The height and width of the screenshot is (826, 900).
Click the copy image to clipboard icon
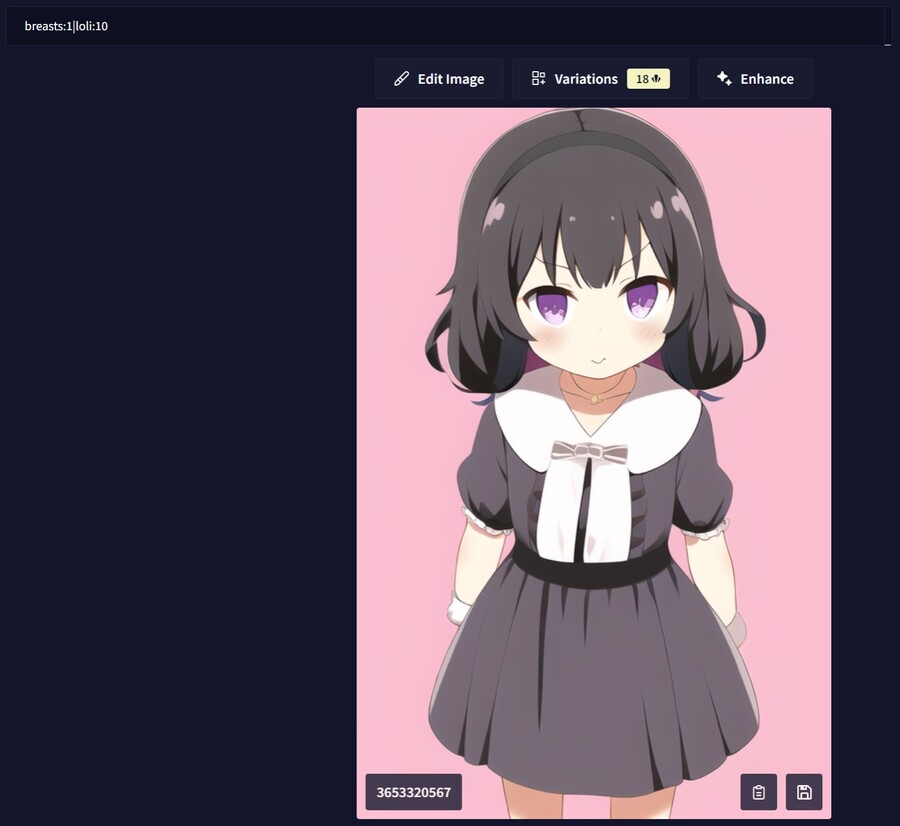coord(758,792)
